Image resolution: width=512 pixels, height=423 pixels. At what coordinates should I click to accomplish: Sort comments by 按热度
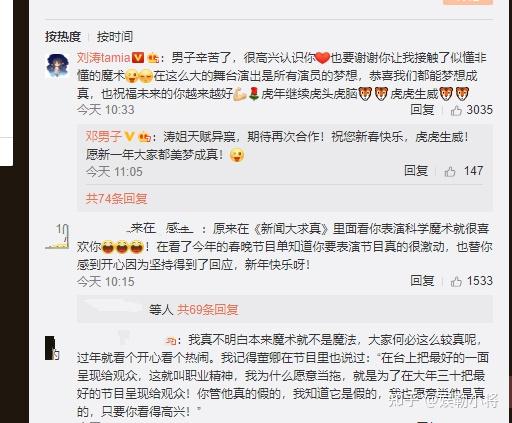click(x=63, y=36)
